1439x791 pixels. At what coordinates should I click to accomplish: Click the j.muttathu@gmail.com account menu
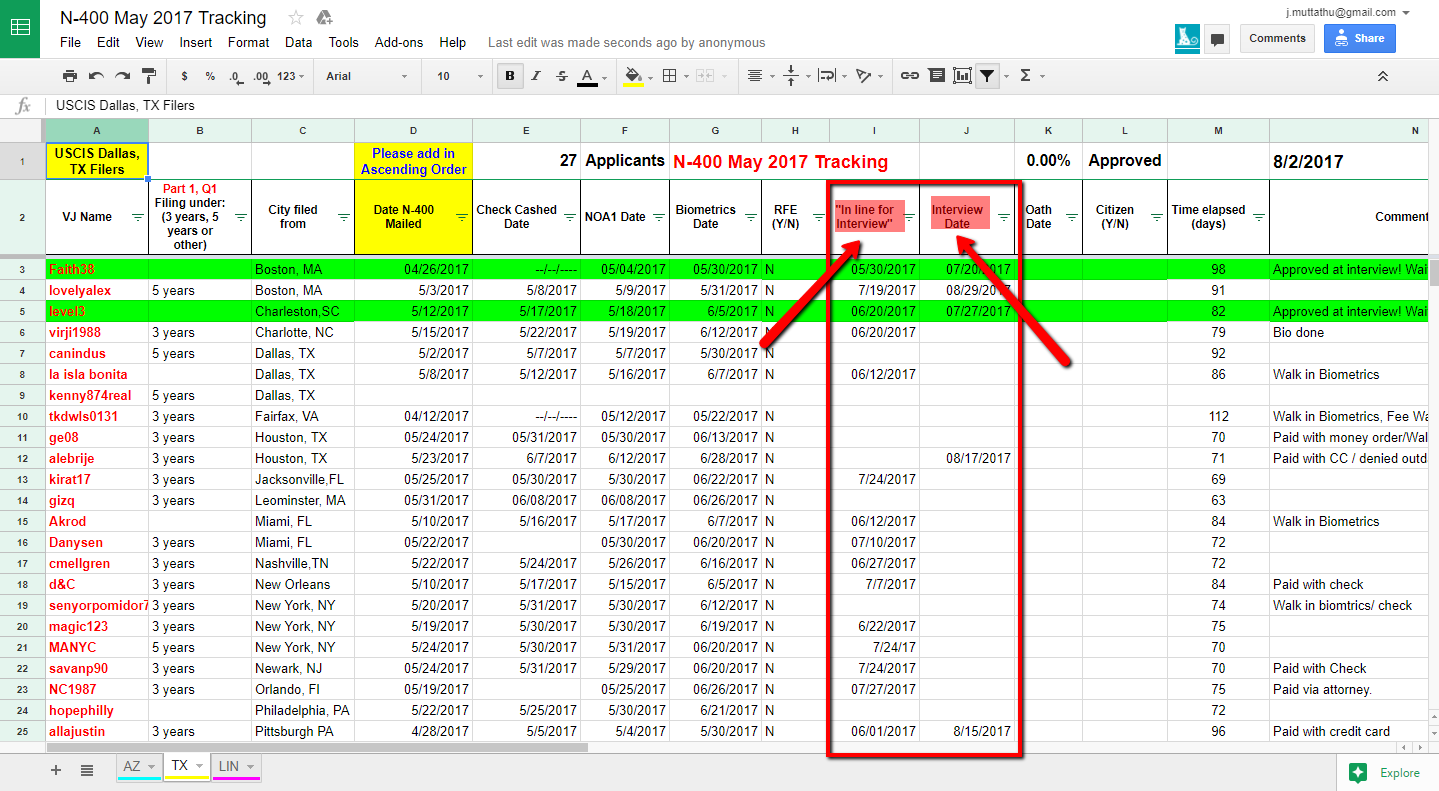[x=1349, y=12]
